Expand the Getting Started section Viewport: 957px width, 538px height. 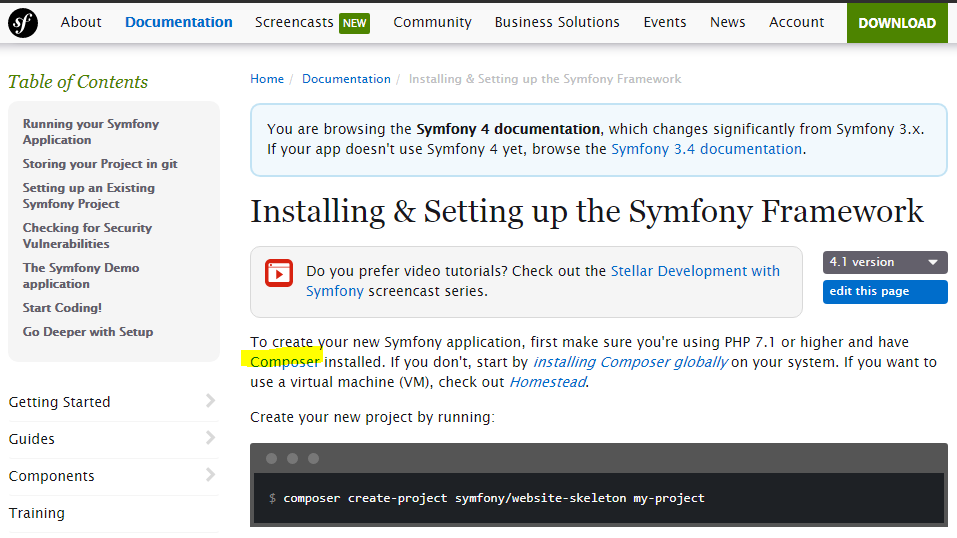tap(113, 402)
